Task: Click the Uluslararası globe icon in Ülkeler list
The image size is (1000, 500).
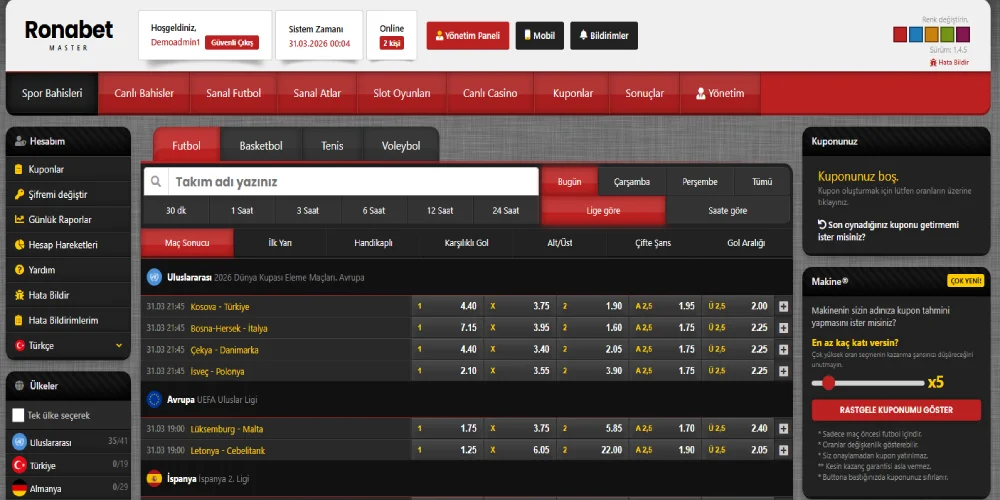Action: [x=19, y=442]
